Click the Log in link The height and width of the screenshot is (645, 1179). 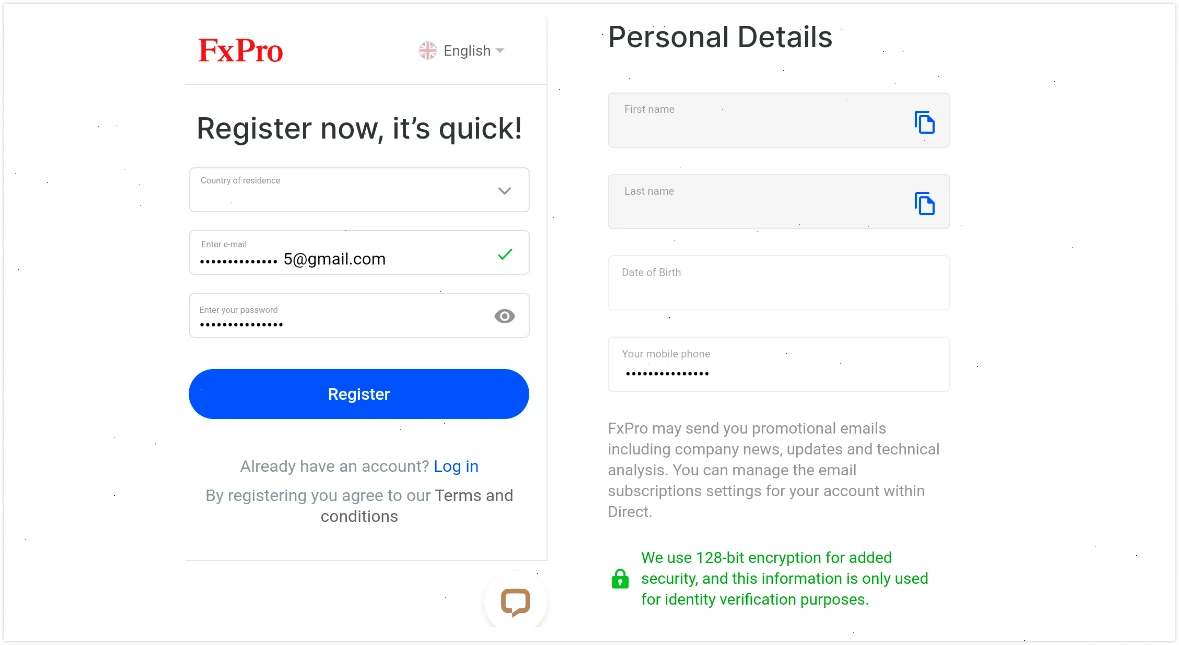(x=456, y=466)
